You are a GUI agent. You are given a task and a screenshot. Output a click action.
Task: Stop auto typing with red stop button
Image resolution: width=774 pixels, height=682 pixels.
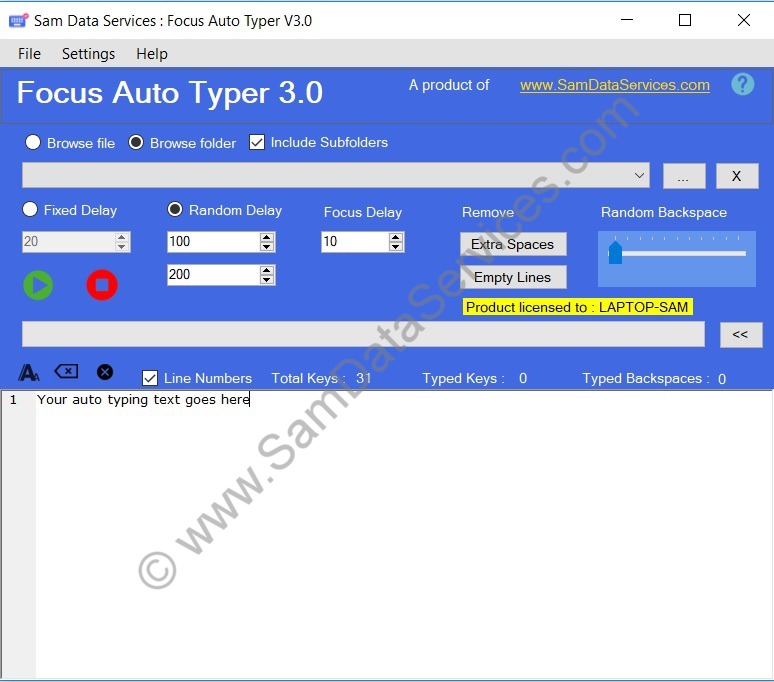point(102,285)
